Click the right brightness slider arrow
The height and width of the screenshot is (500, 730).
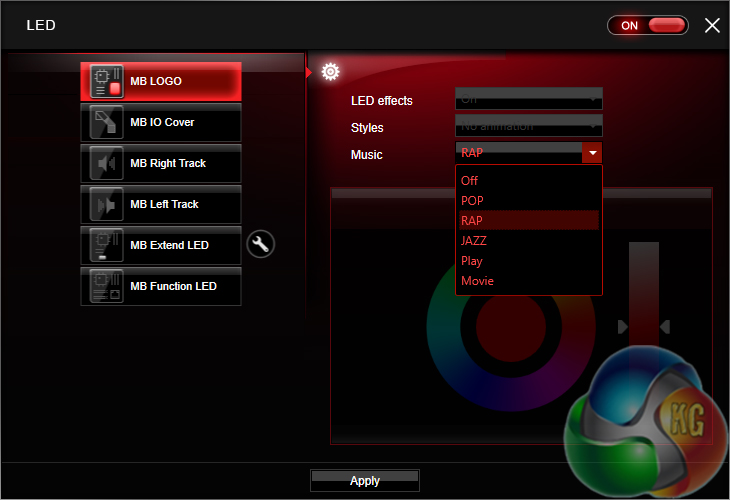(665, 327)
